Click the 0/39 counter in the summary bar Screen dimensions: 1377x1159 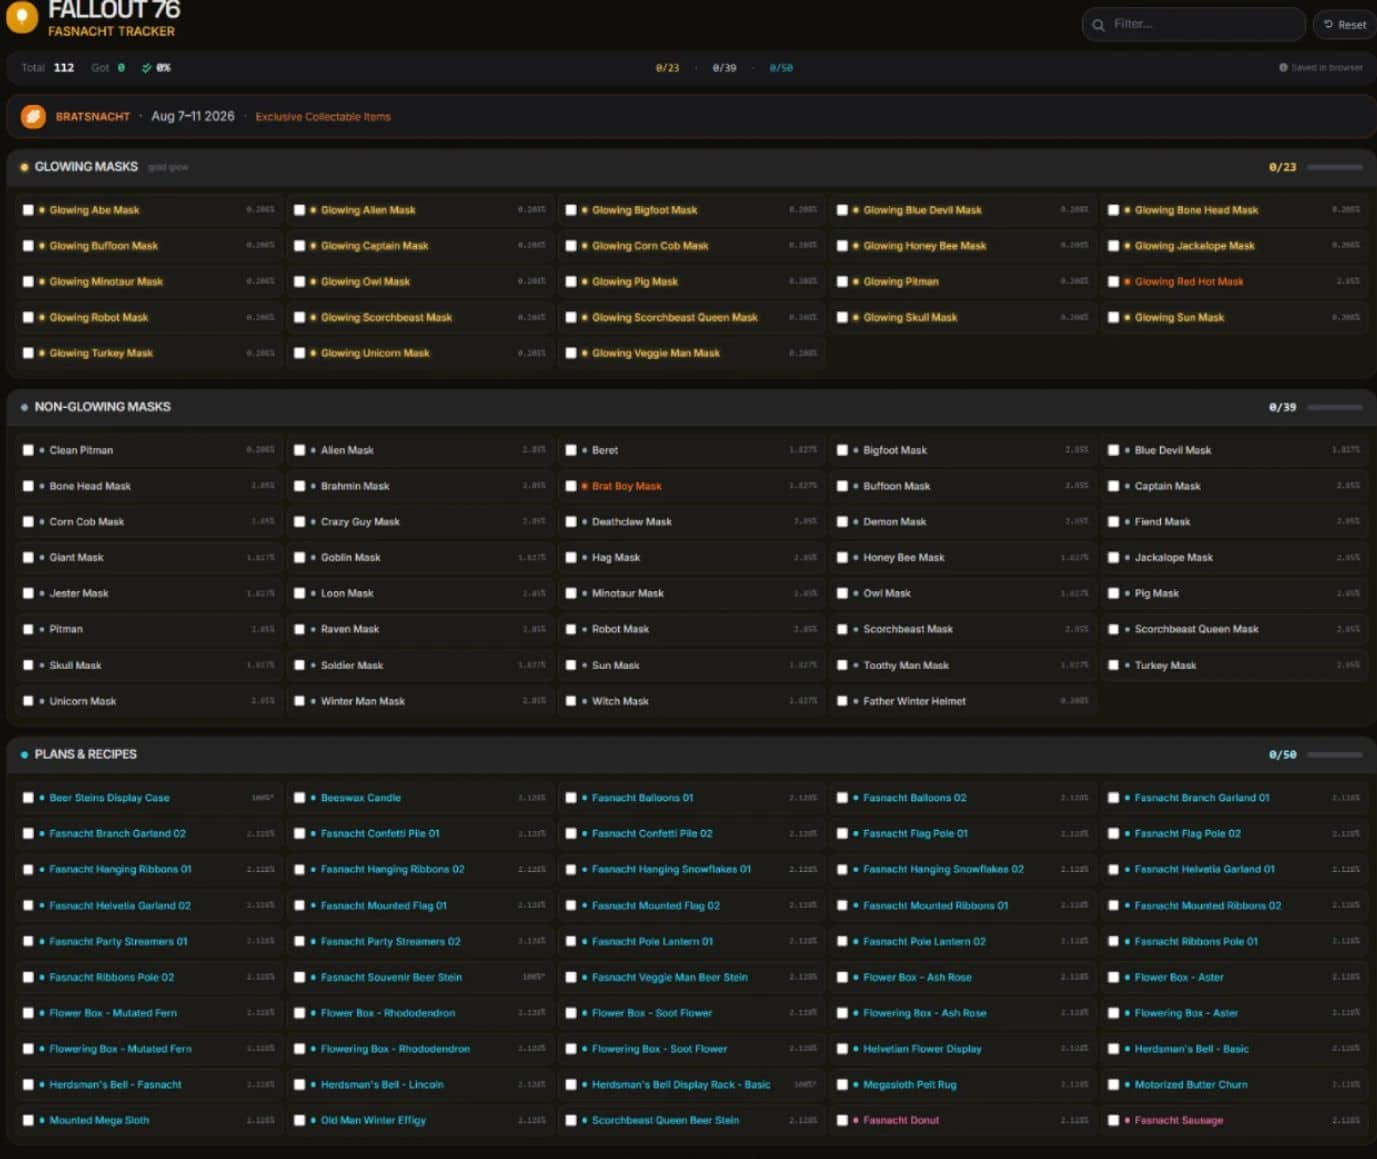724,68
